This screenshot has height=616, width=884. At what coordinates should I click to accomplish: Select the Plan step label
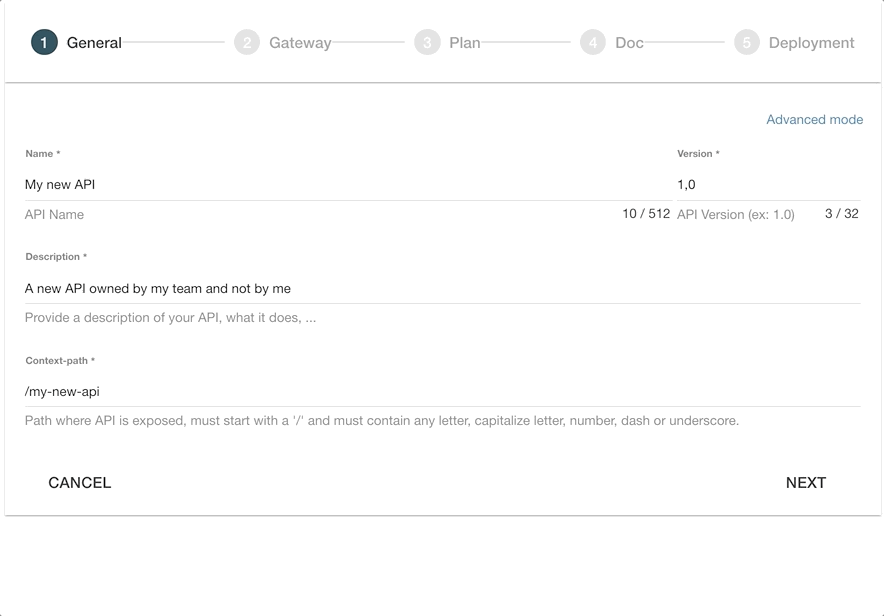pyautogui.click(x=465, y=43)
